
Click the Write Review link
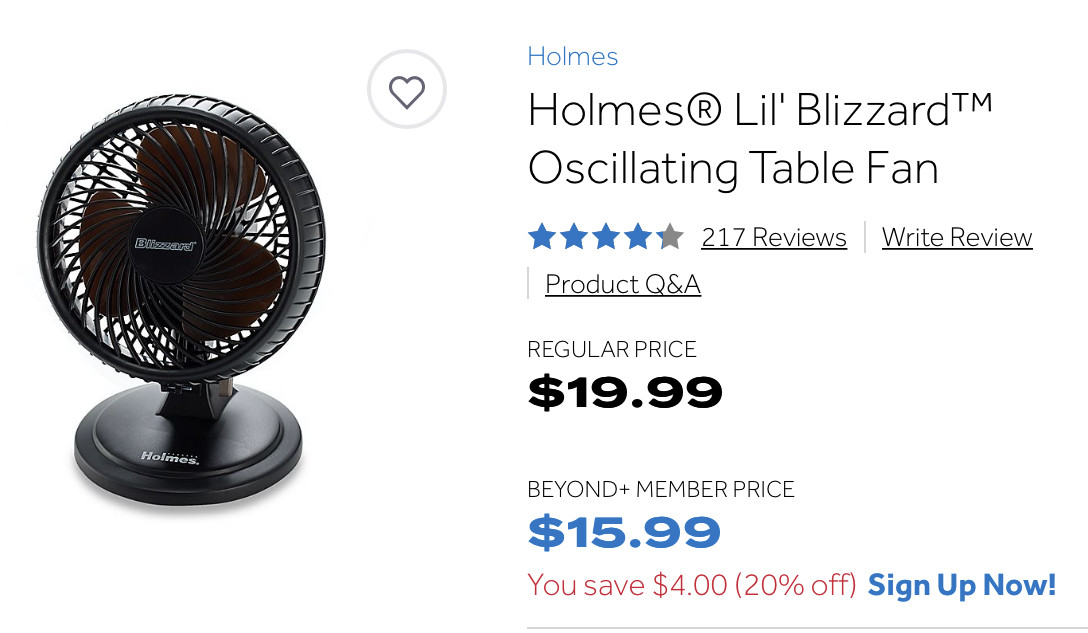(x=957, y=237)
